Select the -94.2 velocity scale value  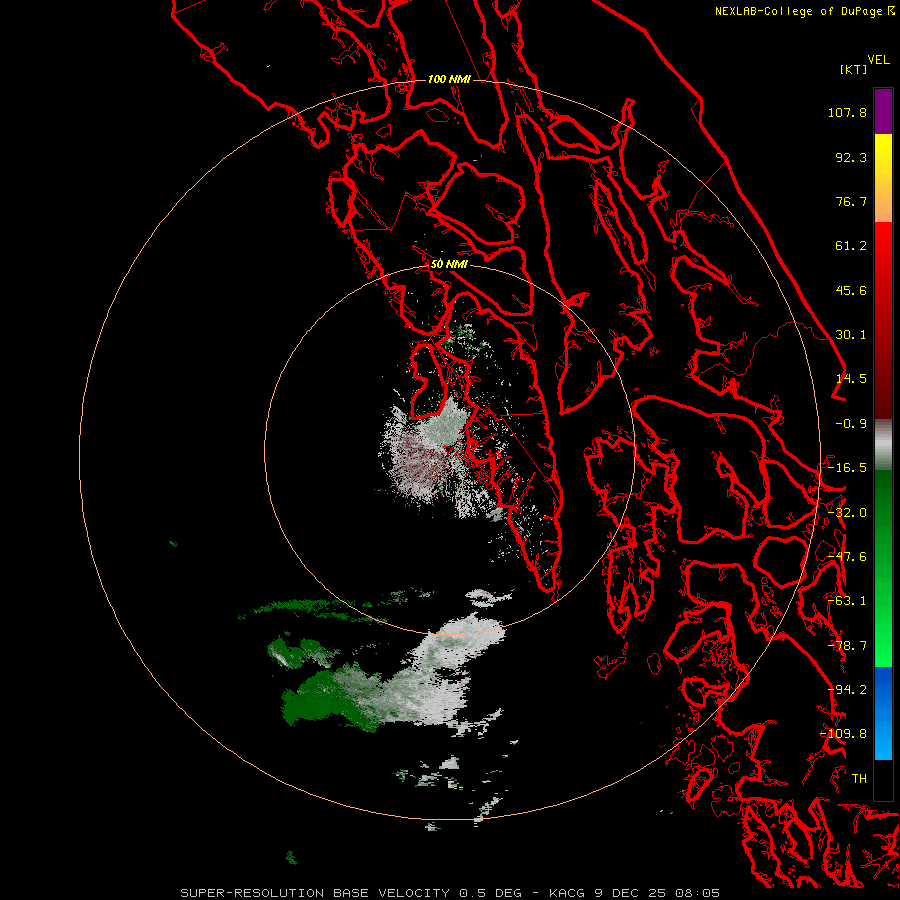(847, 690)
